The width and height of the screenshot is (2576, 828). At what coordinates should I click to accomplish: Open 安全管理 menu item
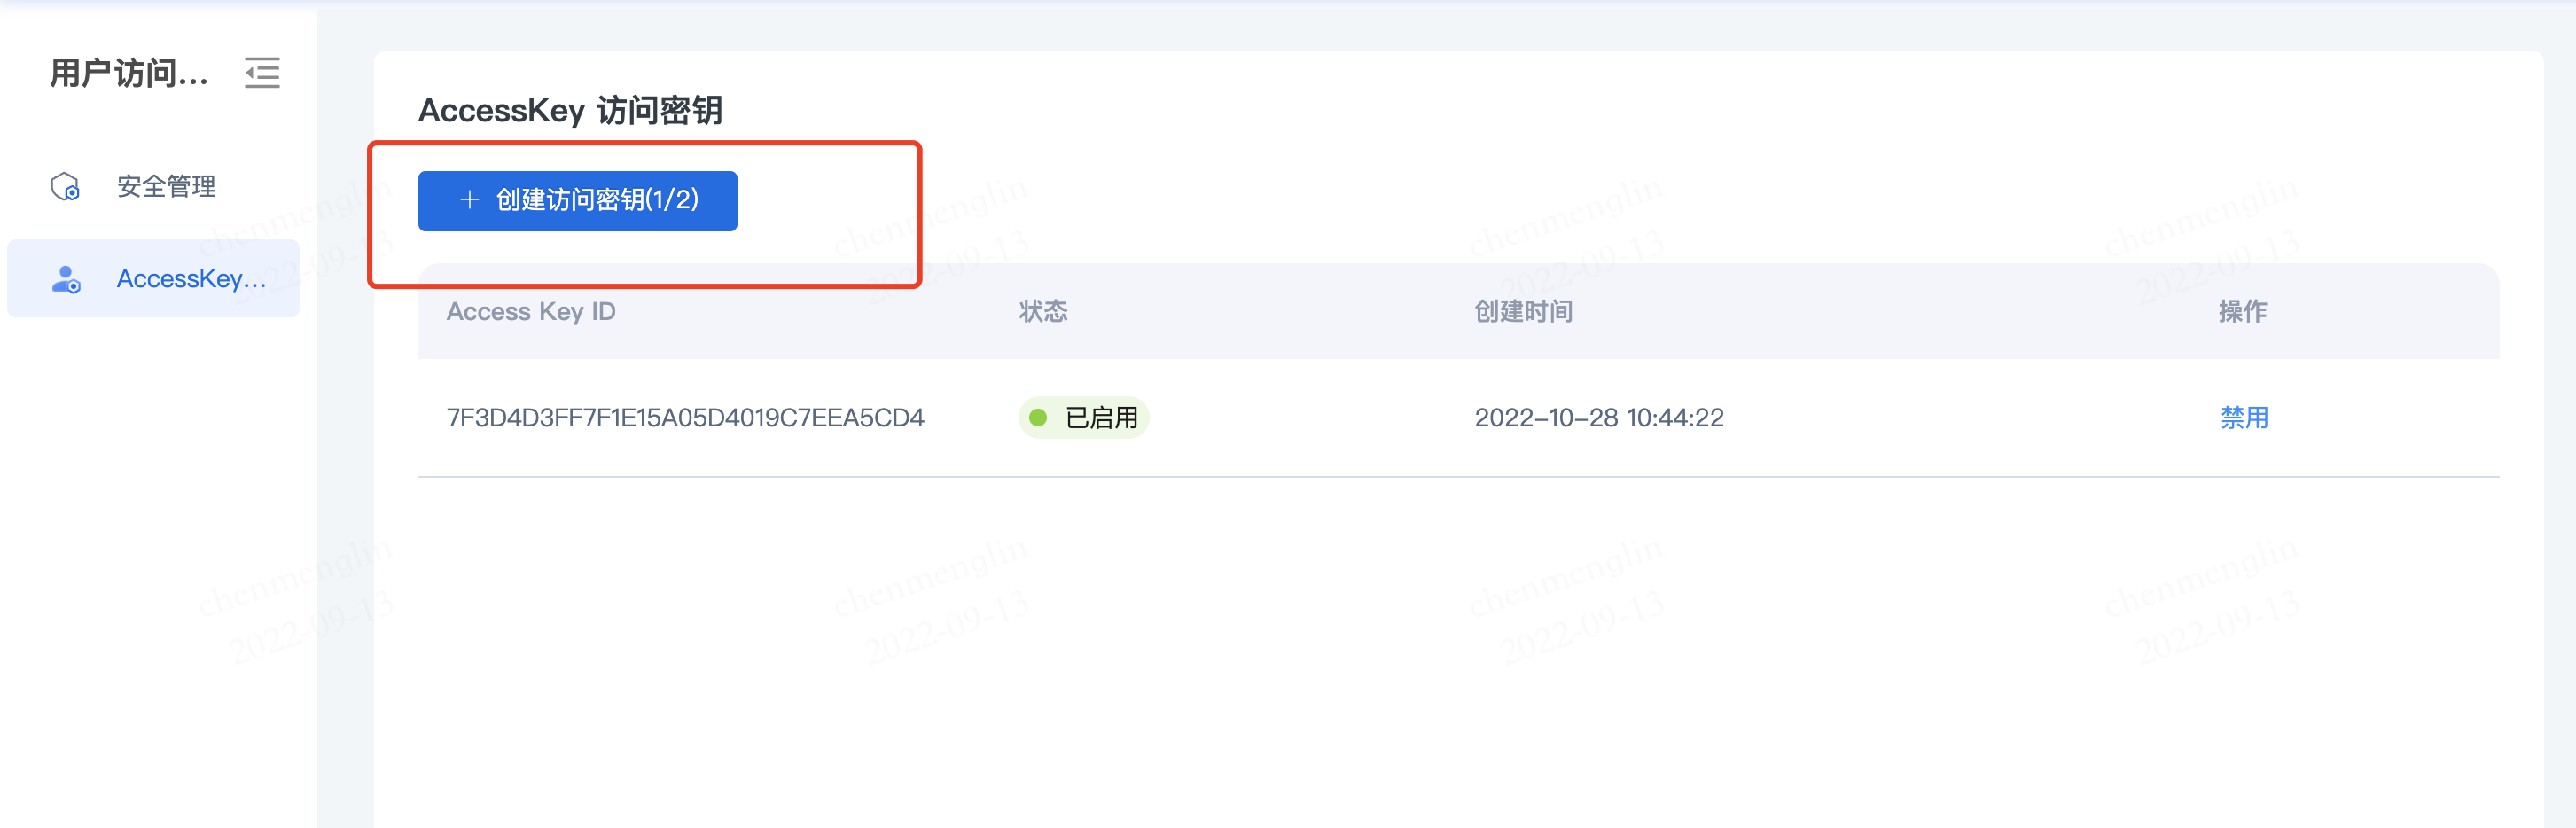pos(153,187)
